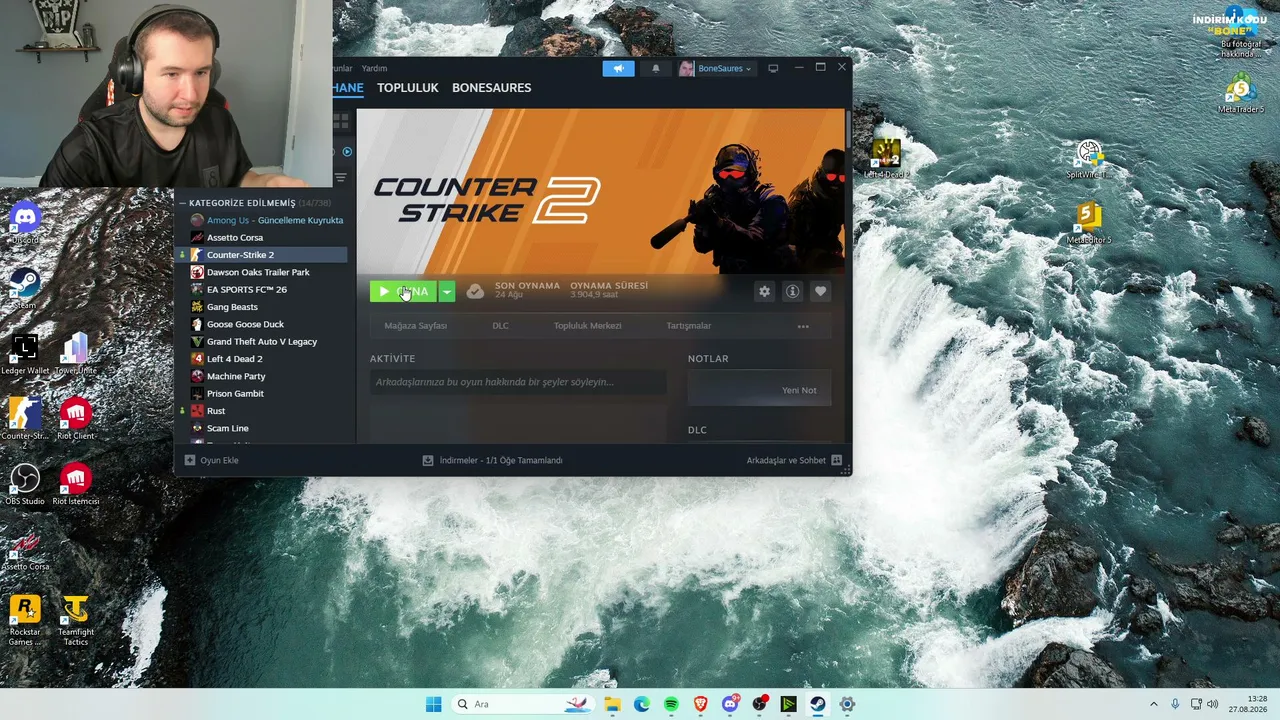Click the Windows Start button
The image size is (1280, 720).
433,704
